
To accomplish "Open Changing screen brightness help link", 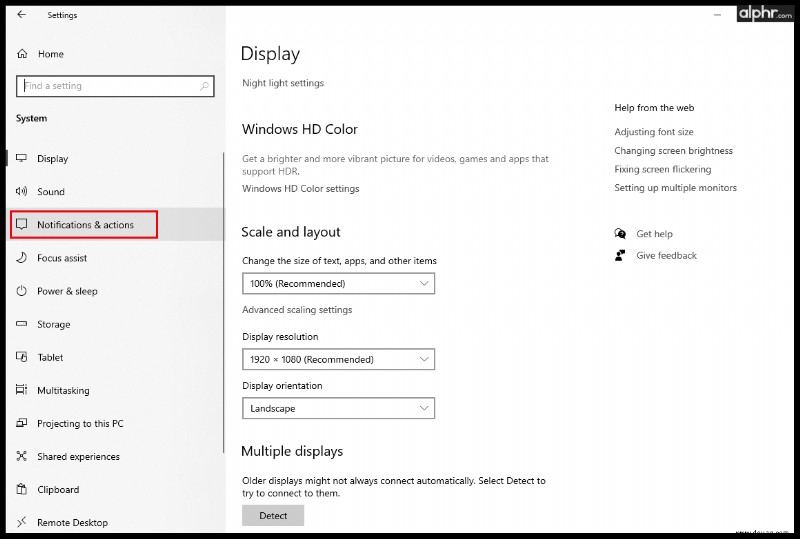I will [x=673, y=151].
